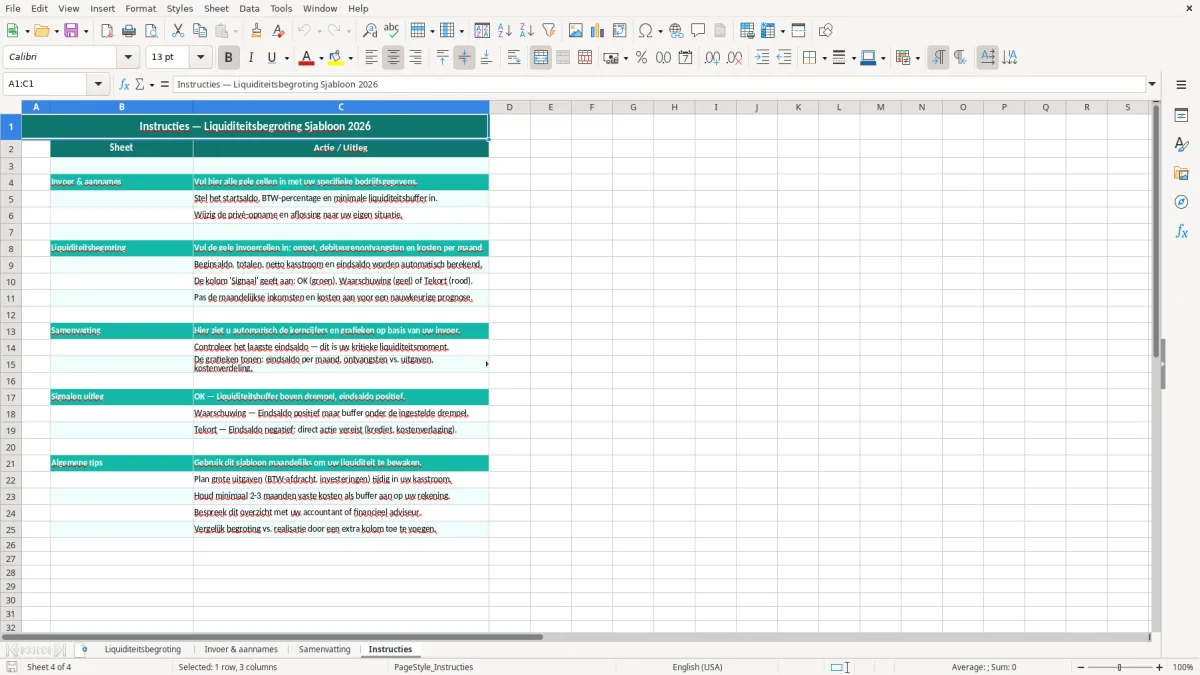Screen dimensions: 1200x675
Task: Sort descending
Action: (527, 31)
